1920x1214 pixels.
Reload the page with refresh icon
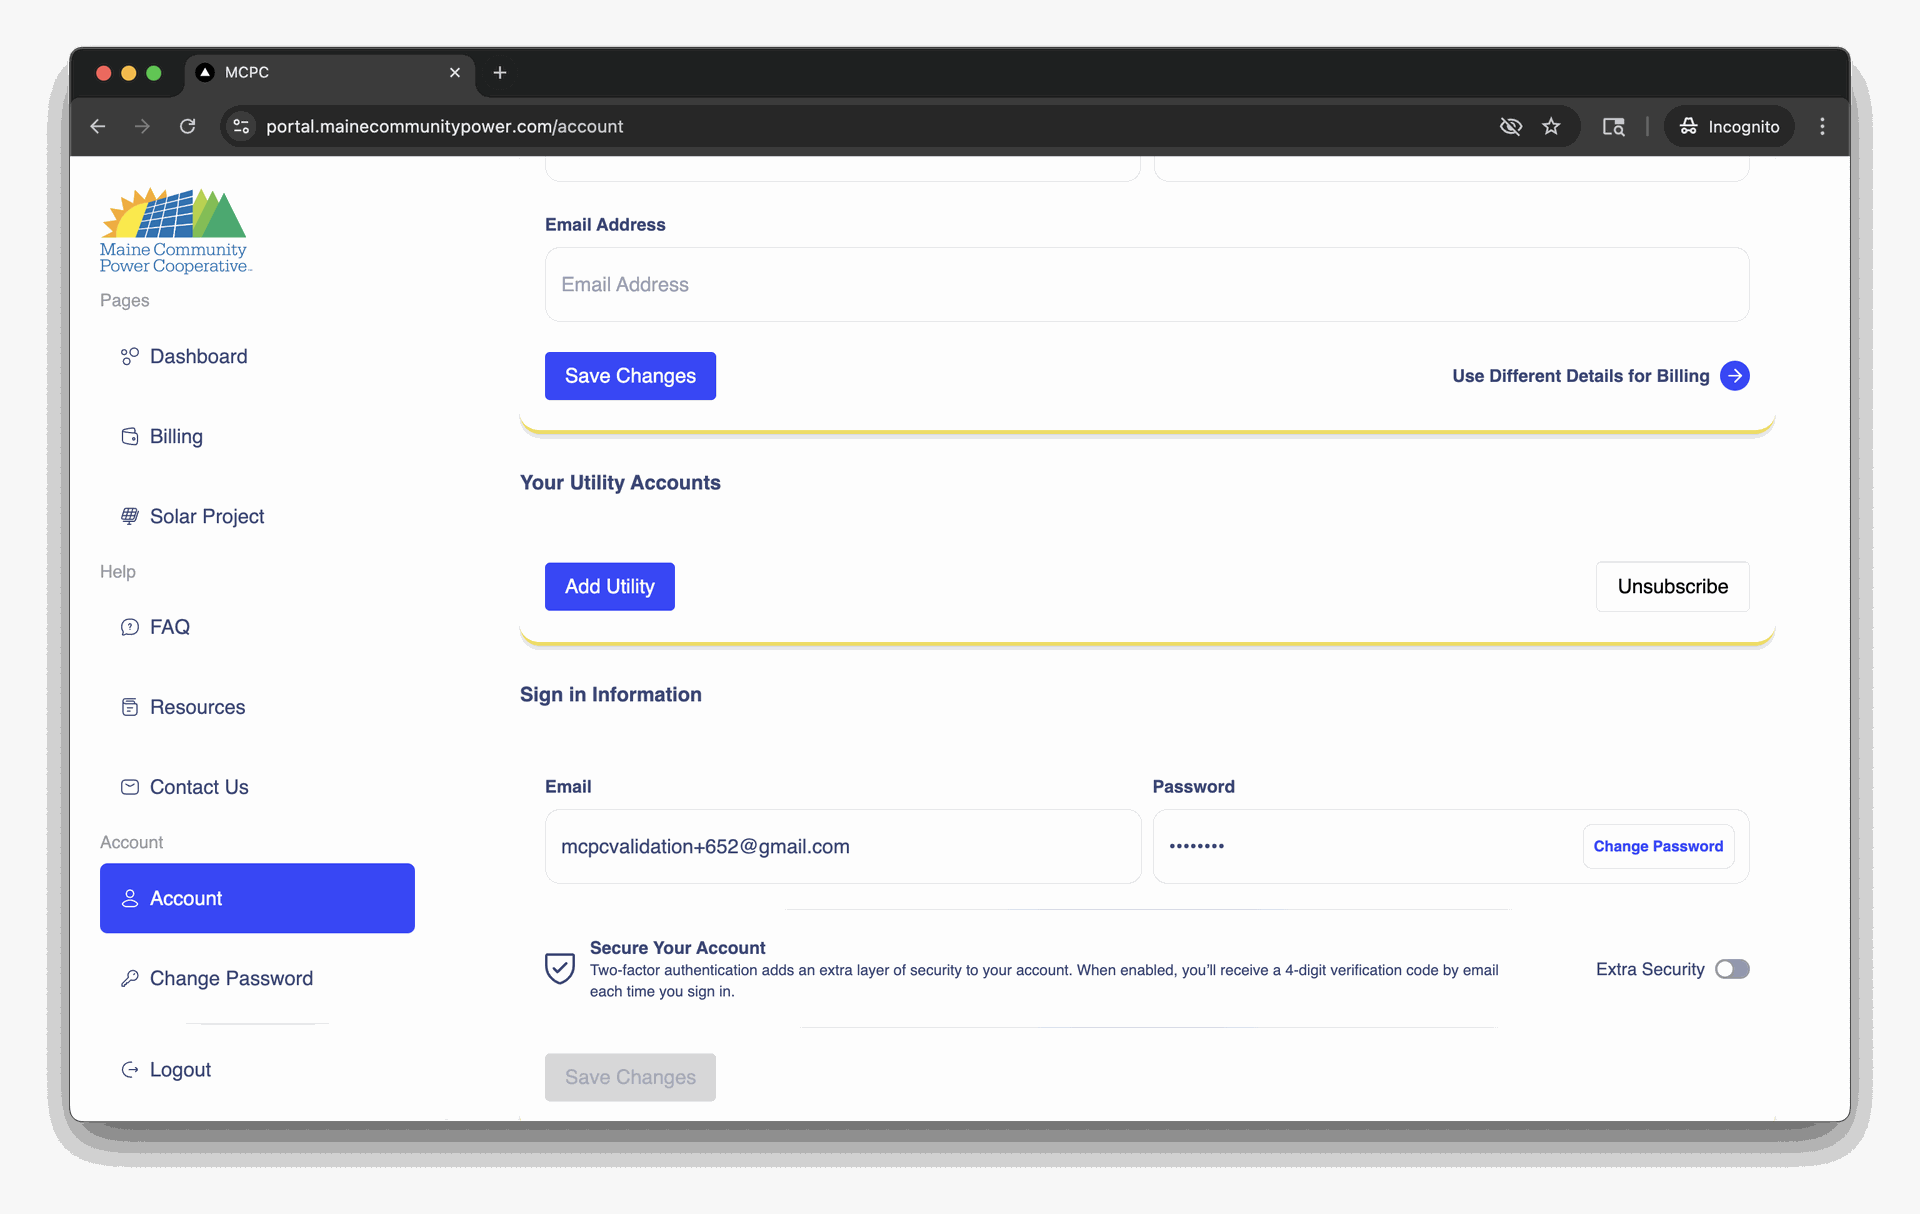(187, 126)
